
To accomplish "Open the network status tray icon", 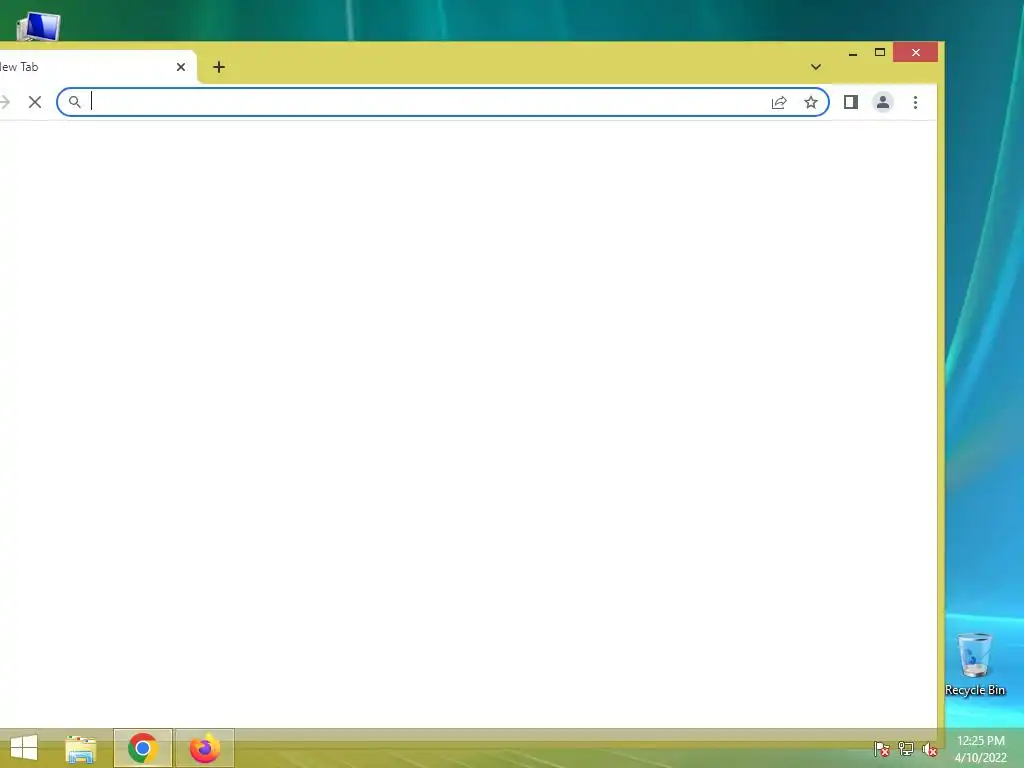I will click(906, 749).
